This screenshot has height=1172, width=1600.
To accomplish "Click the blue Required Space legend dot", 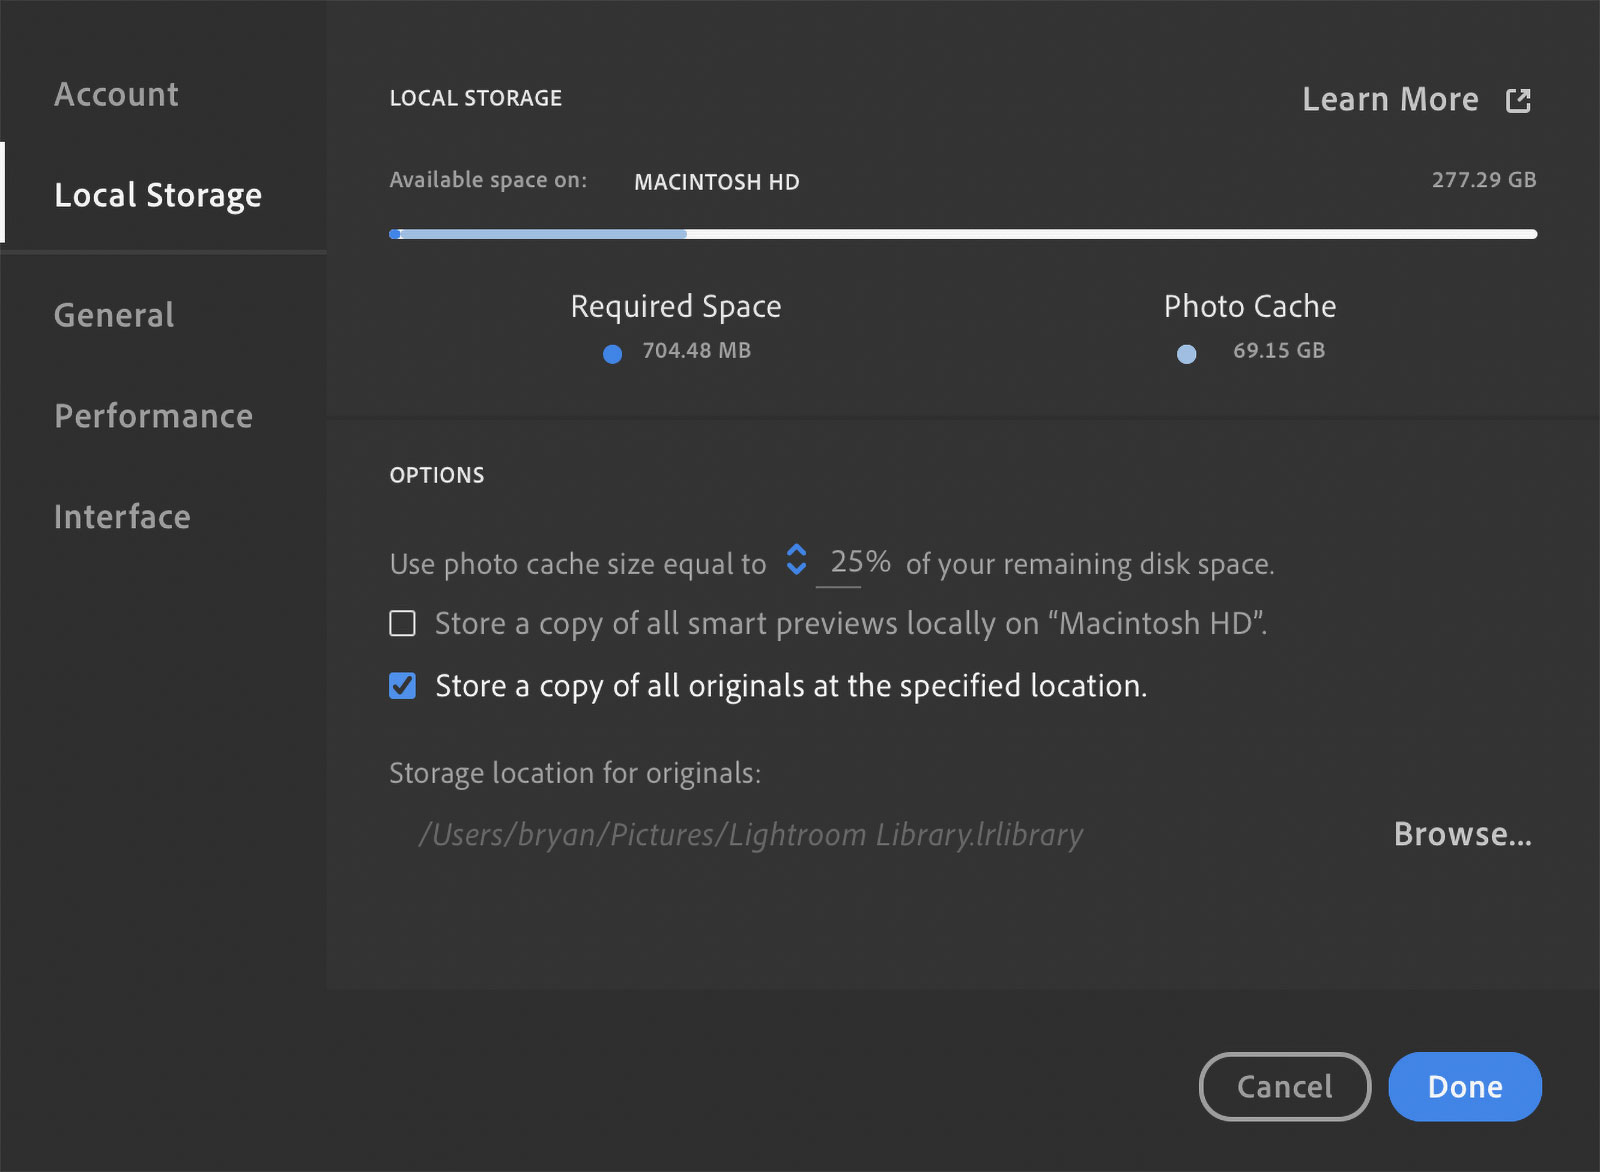I will click(612, 354).
